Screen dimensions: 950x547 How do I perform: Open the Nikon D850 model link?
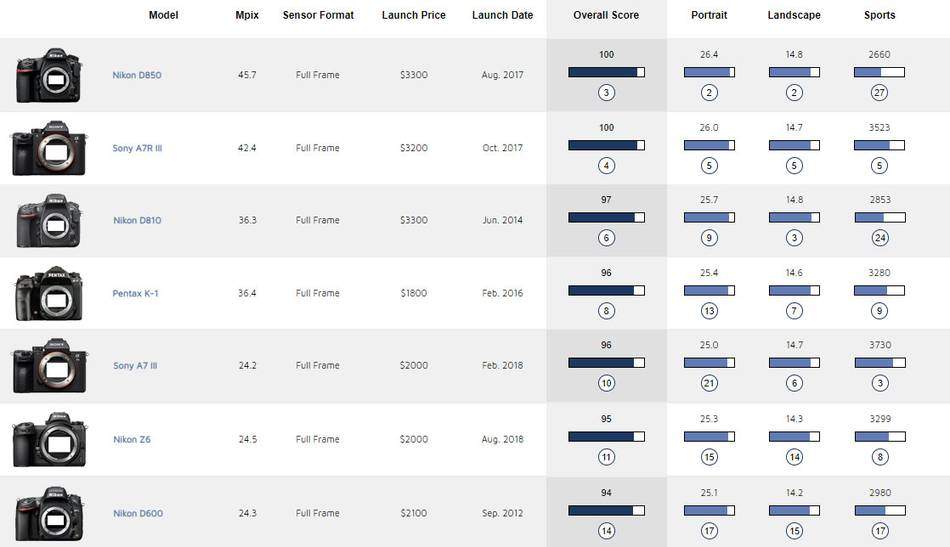[137, 75]
